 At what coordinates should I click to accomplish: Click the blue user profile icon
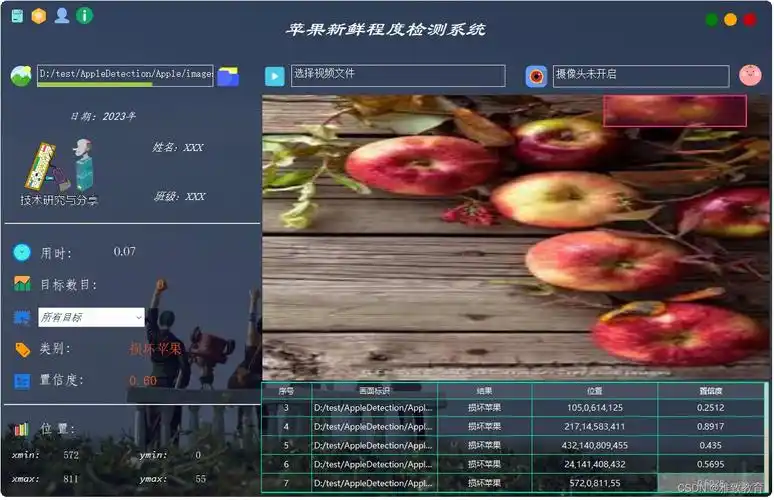(x=62, y=15)
